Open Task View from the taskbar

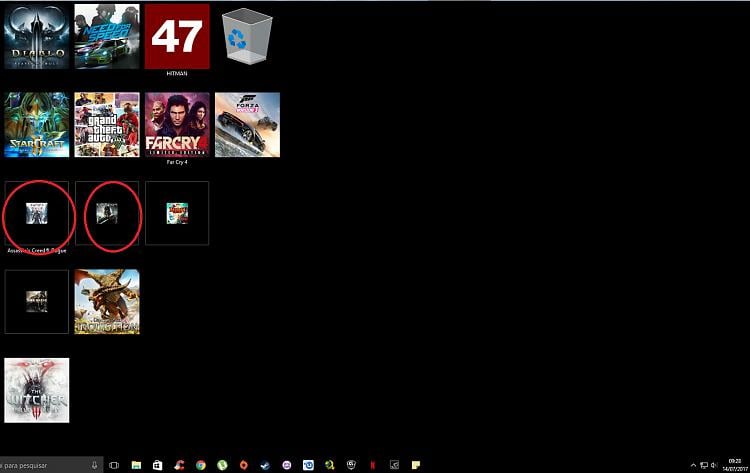click(114, 465)
